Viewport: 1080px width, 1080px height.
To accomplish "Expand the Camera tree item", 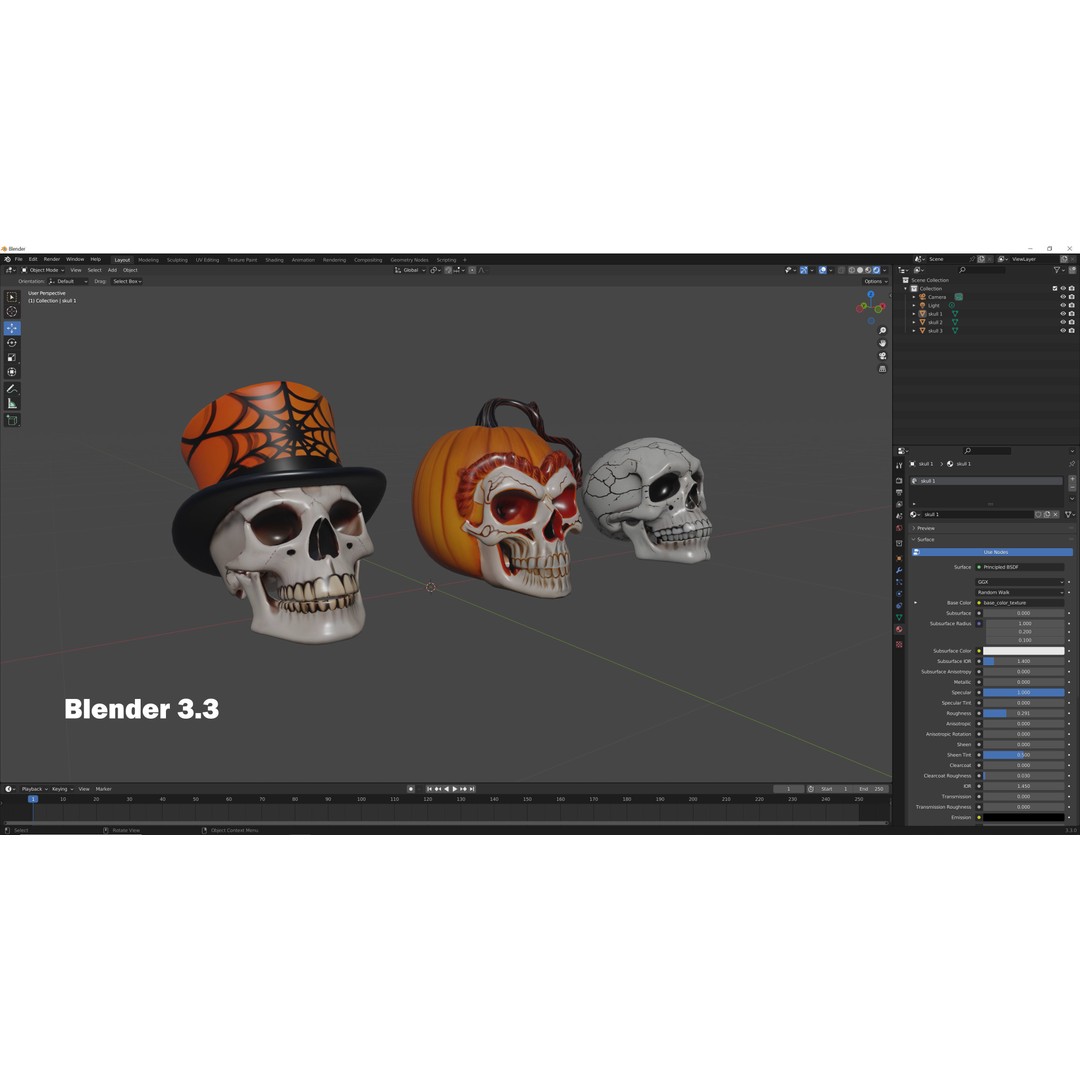I will pos(913,297).
